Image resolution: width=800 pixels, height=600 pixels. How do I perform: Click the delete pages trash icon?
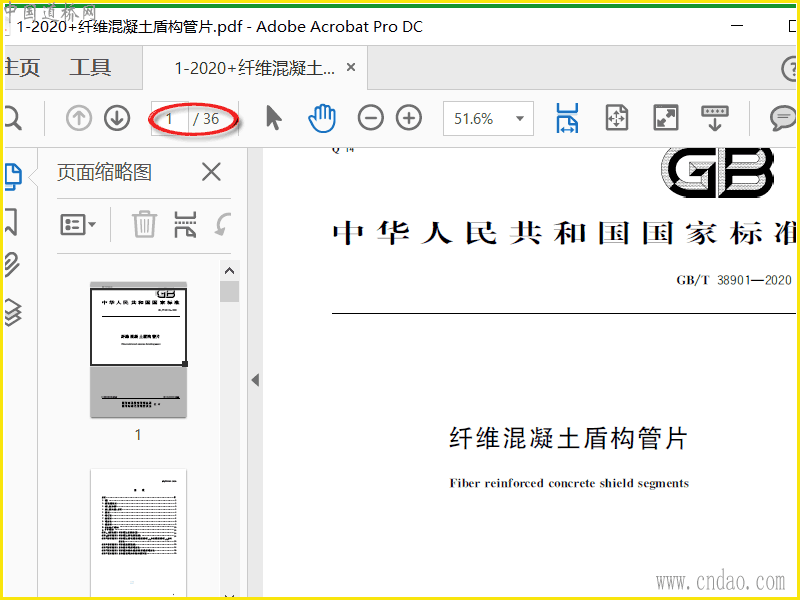[144, 224]
